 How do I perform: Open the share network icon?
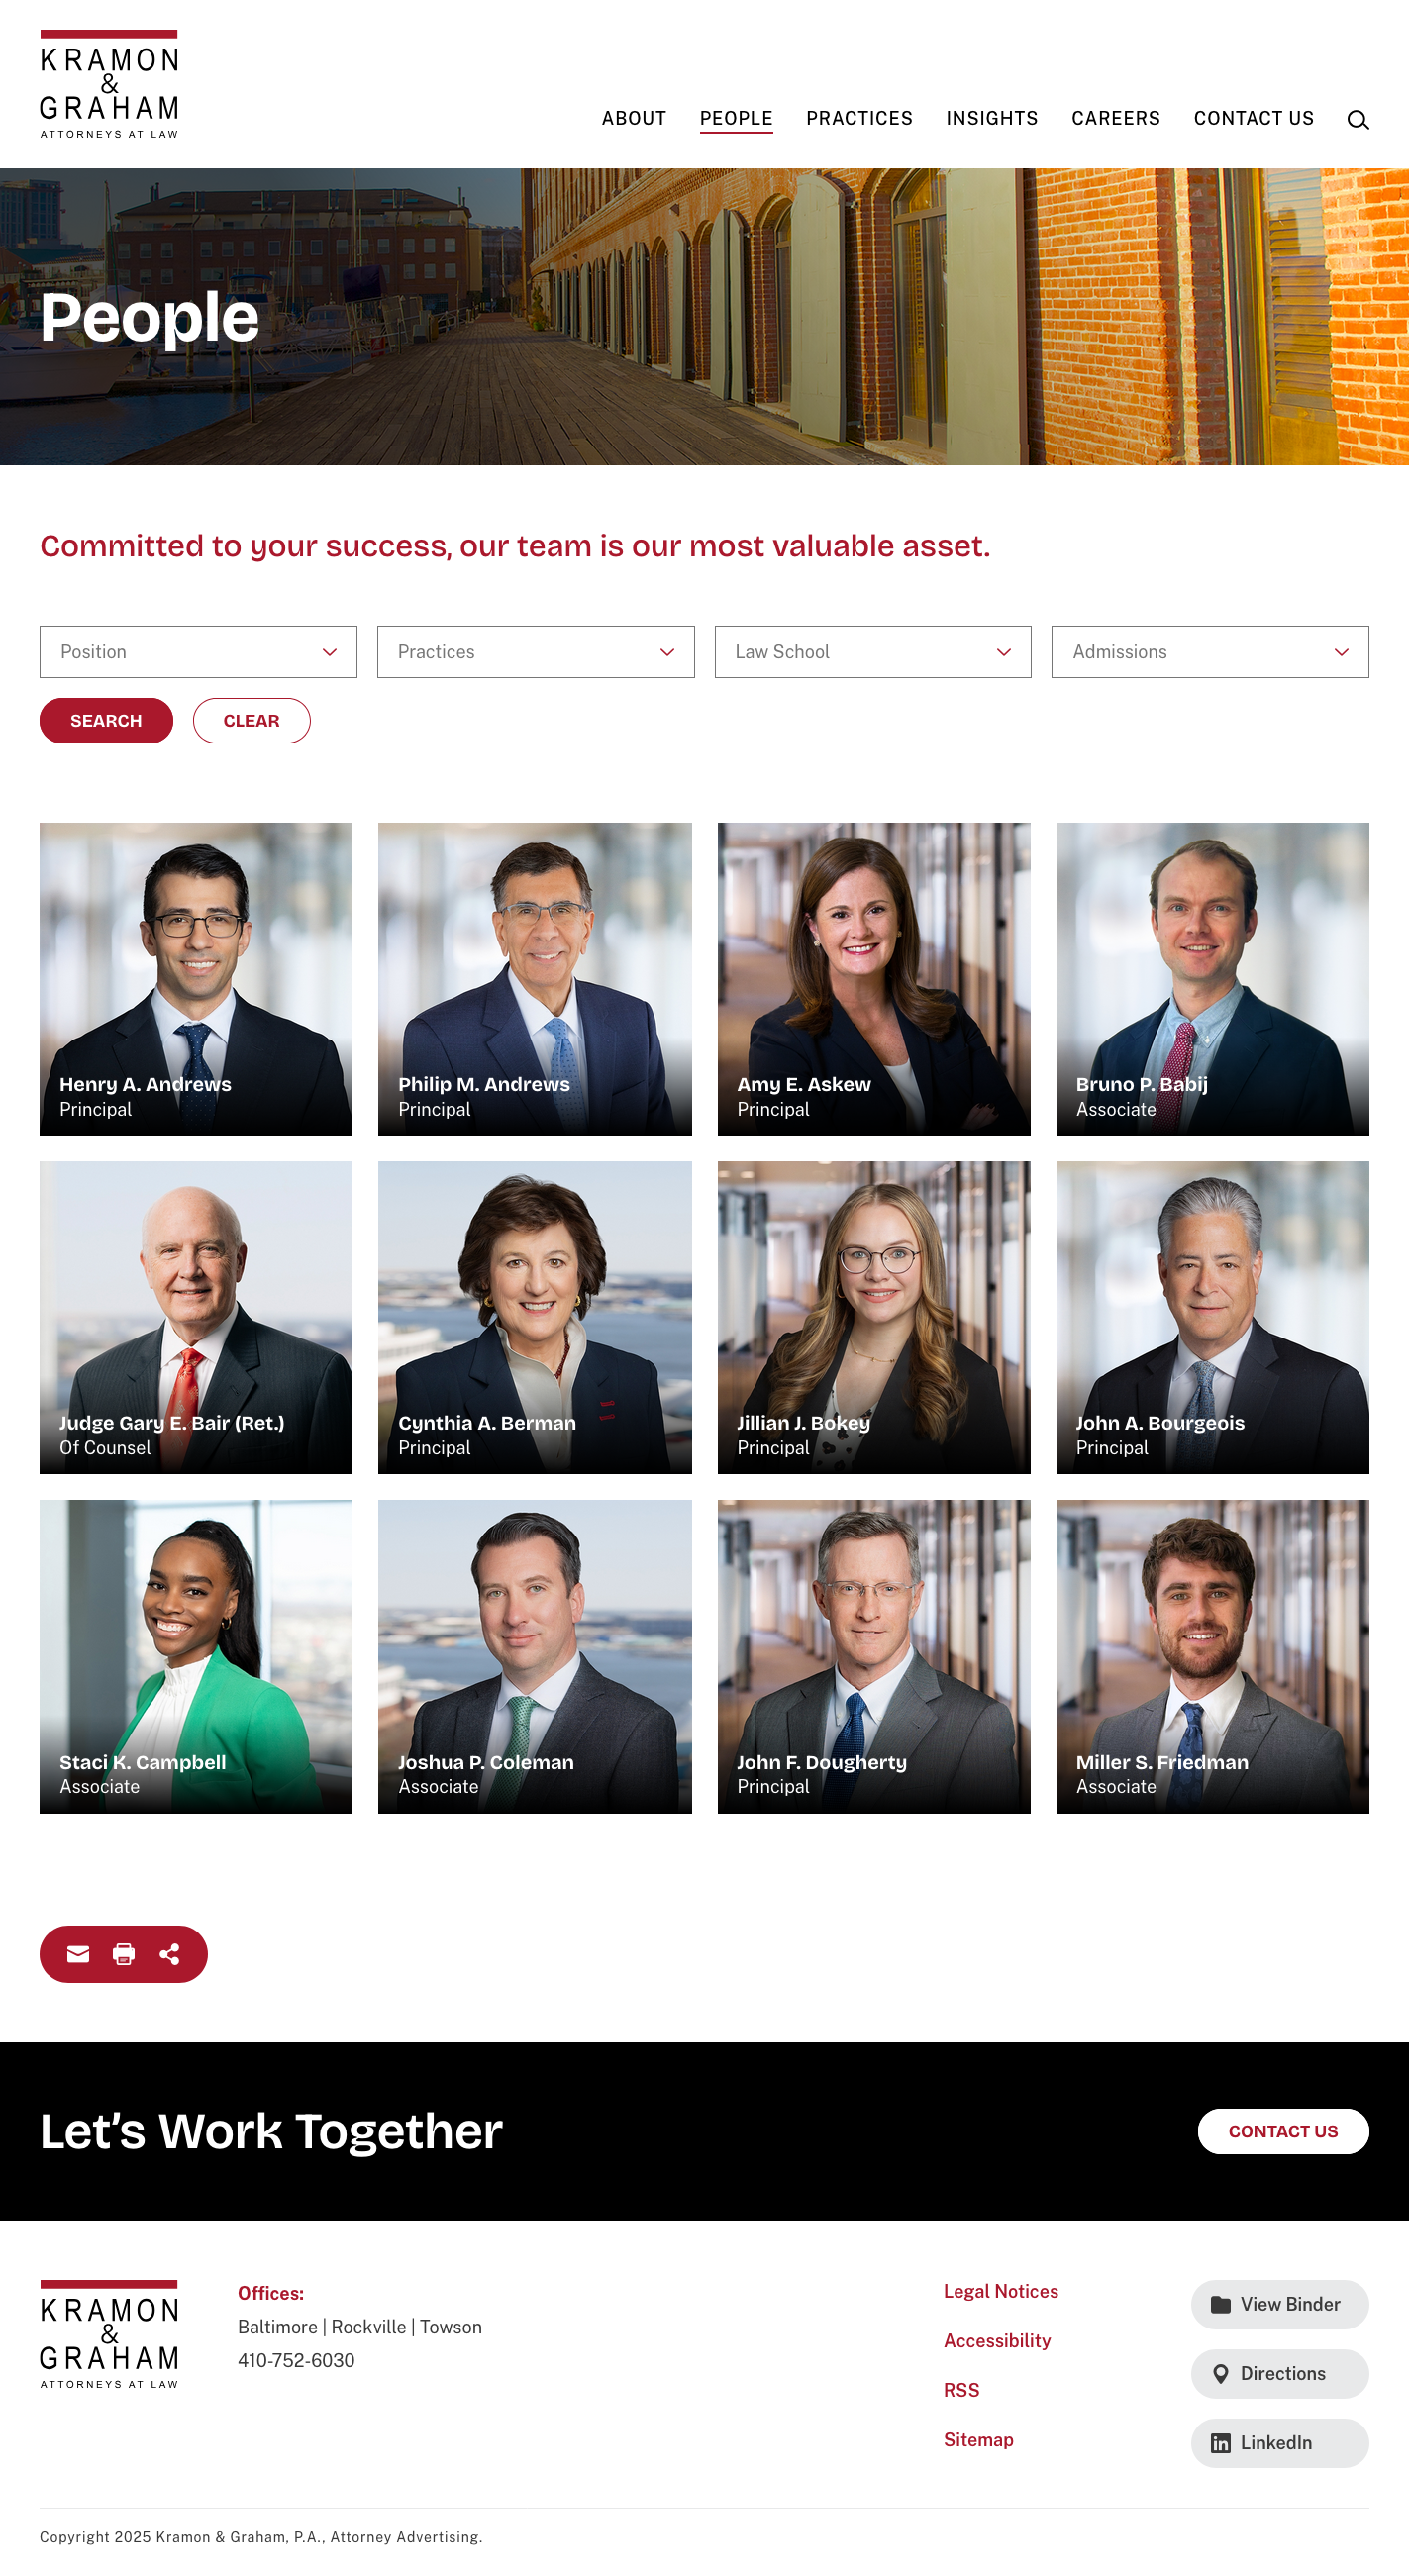coord(170,1953)
